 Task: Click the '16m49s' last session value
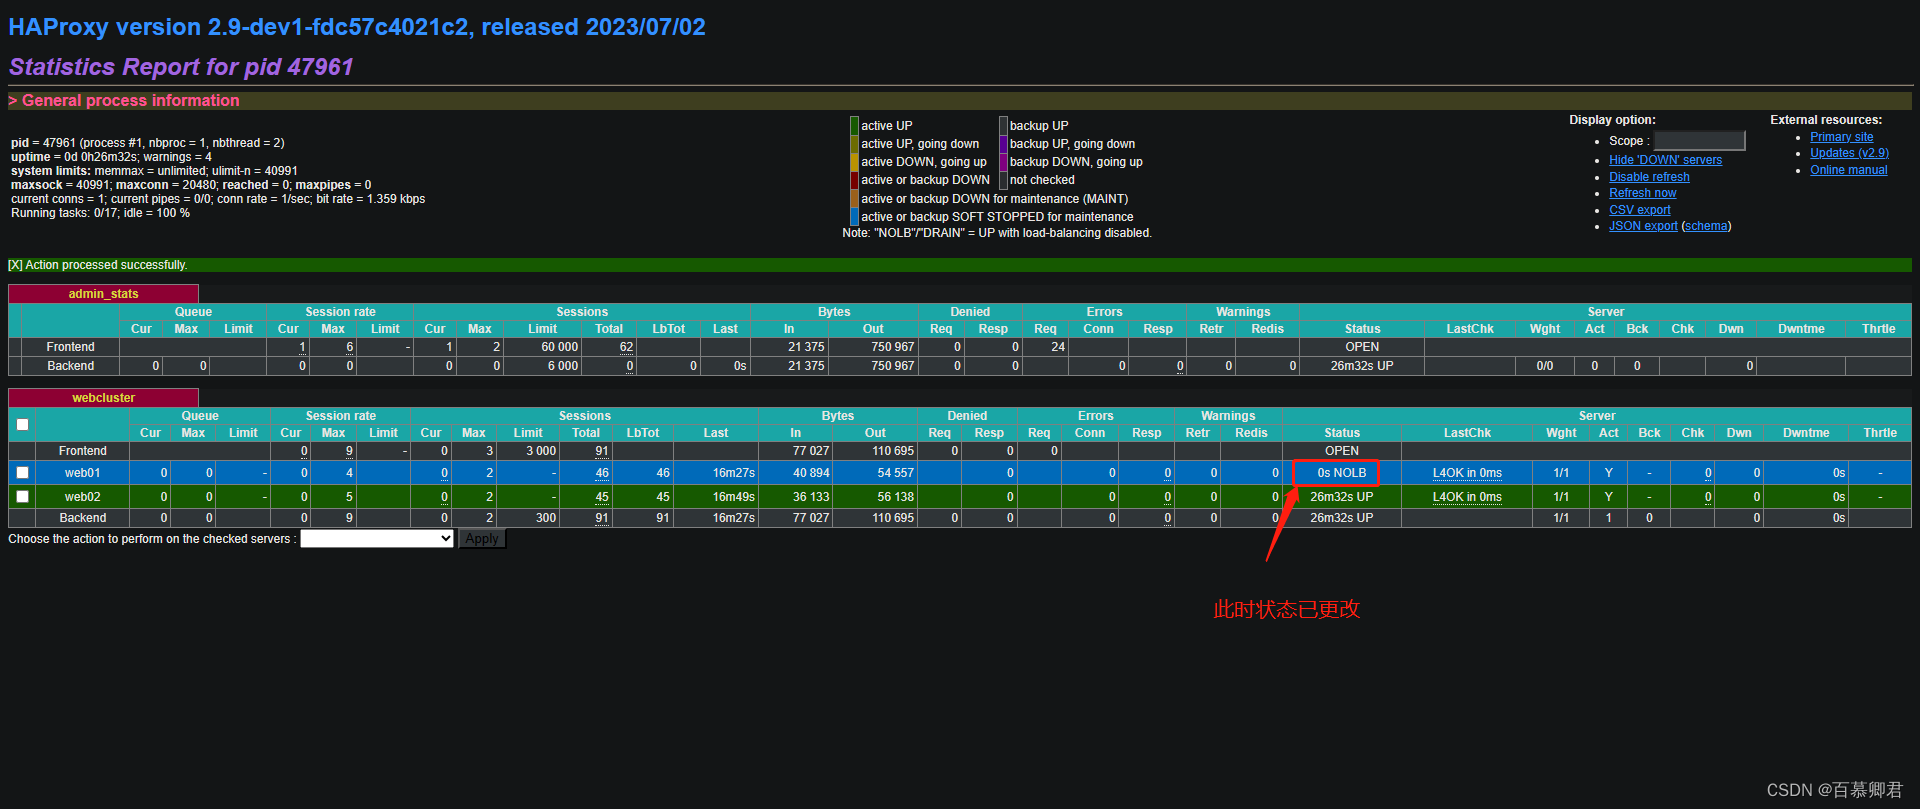pyautogui.click(x=734, y=497)
